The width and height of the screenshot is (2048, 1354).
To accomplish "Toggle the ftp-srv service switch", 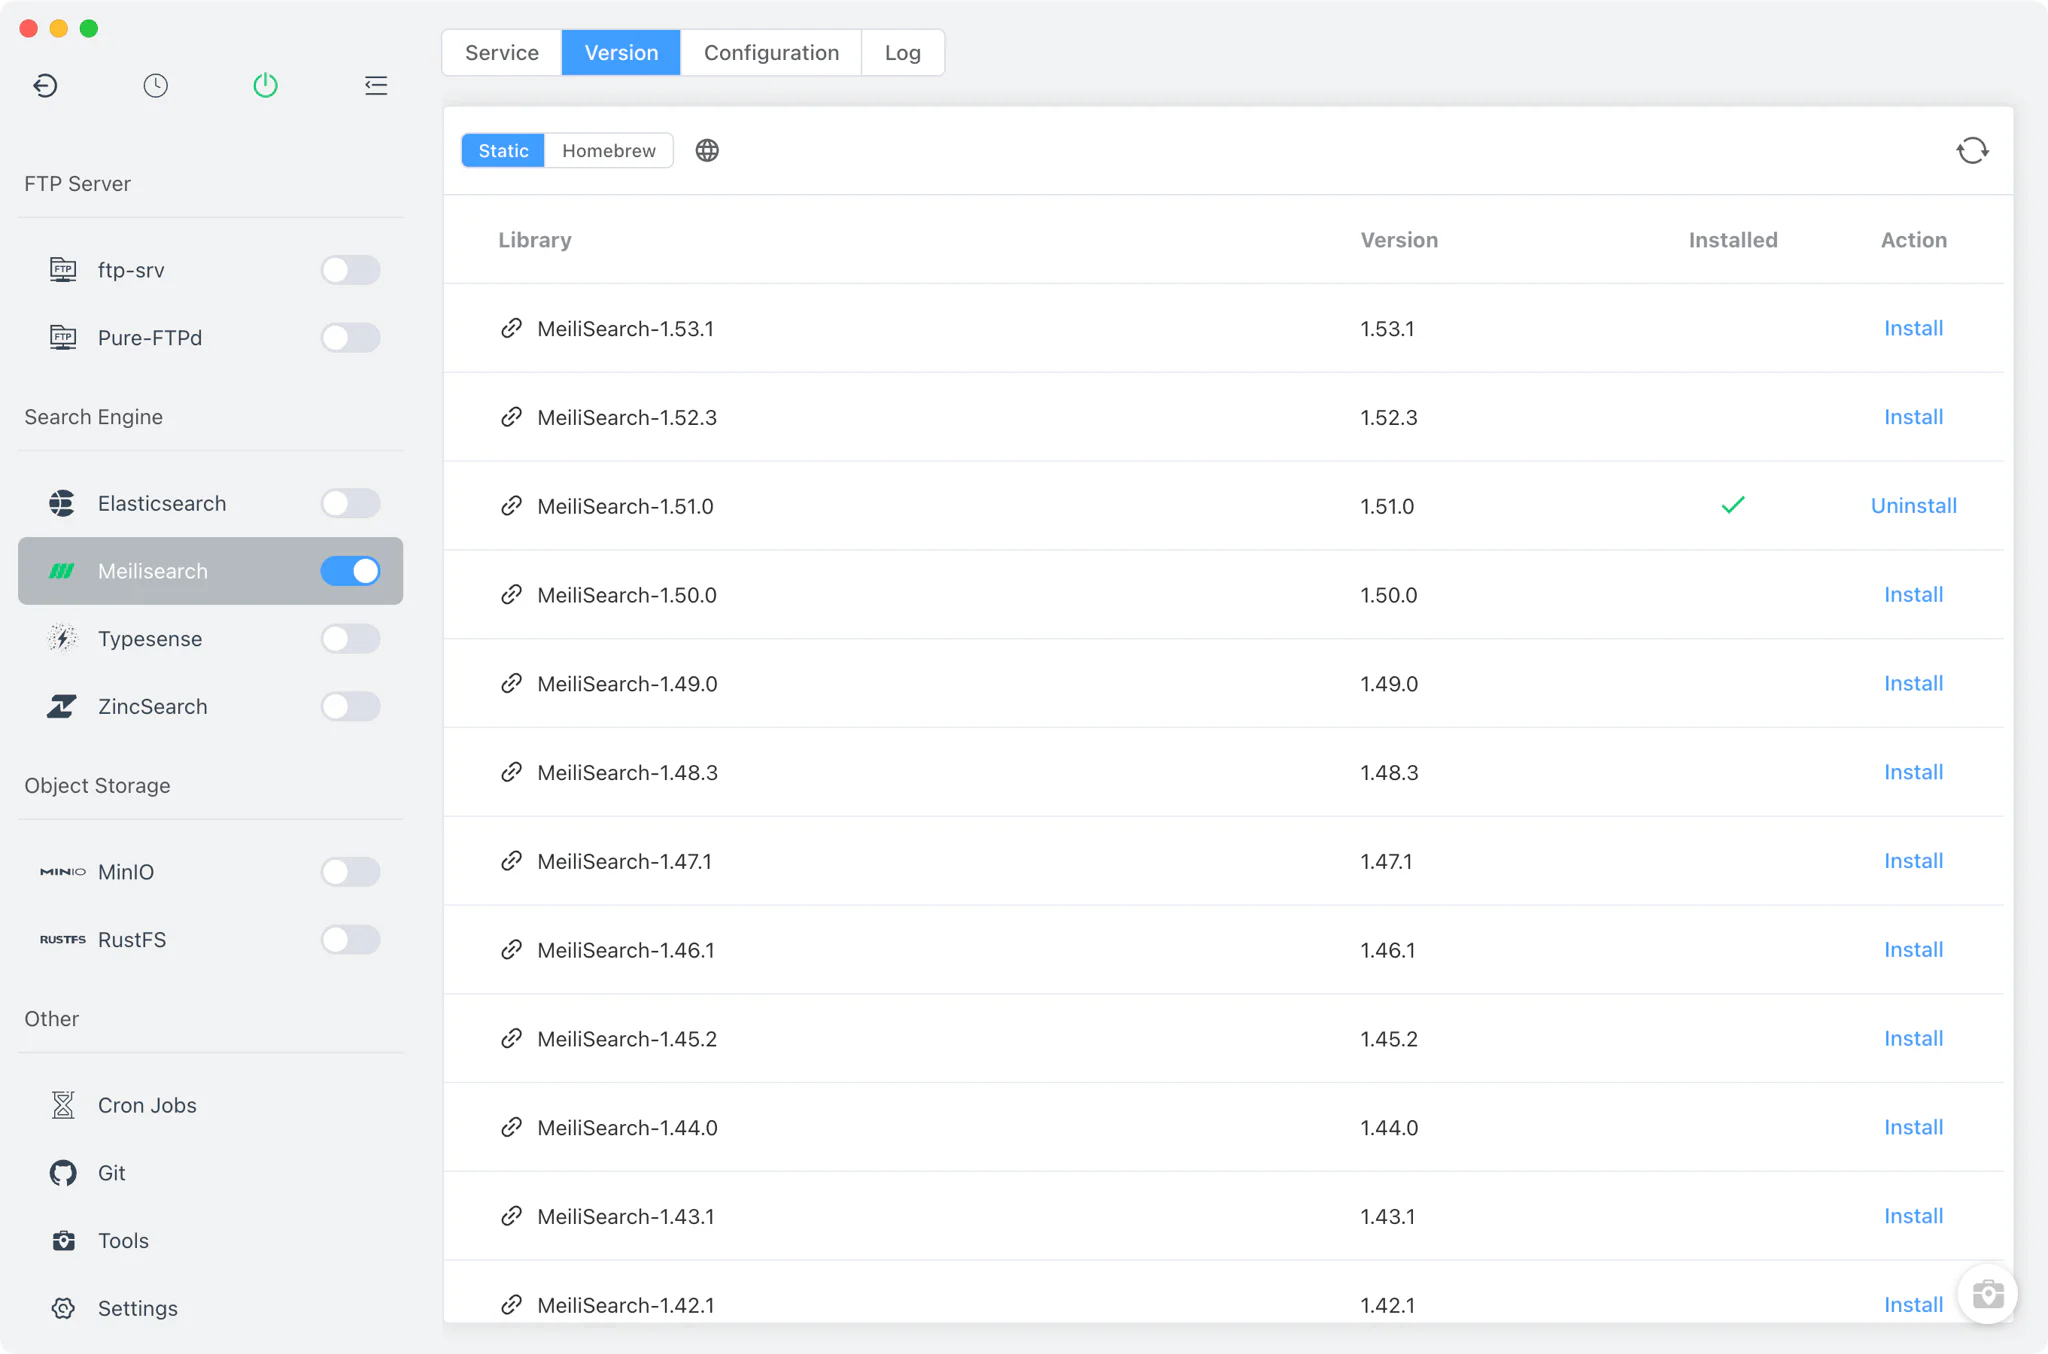I will pos(350,270).
